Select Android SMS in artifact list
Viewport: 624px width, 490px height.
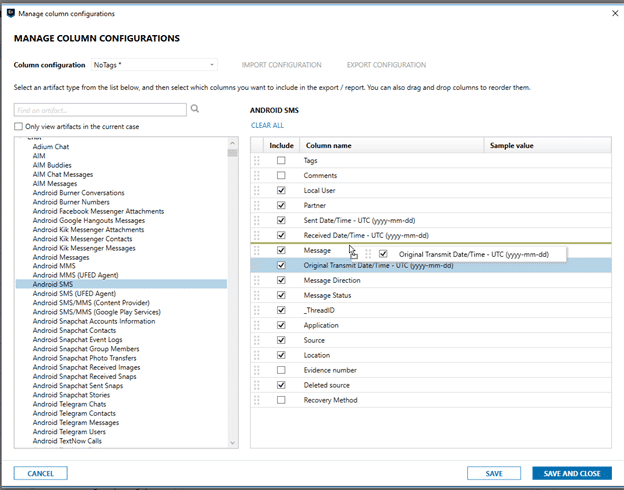coord(121,284)
